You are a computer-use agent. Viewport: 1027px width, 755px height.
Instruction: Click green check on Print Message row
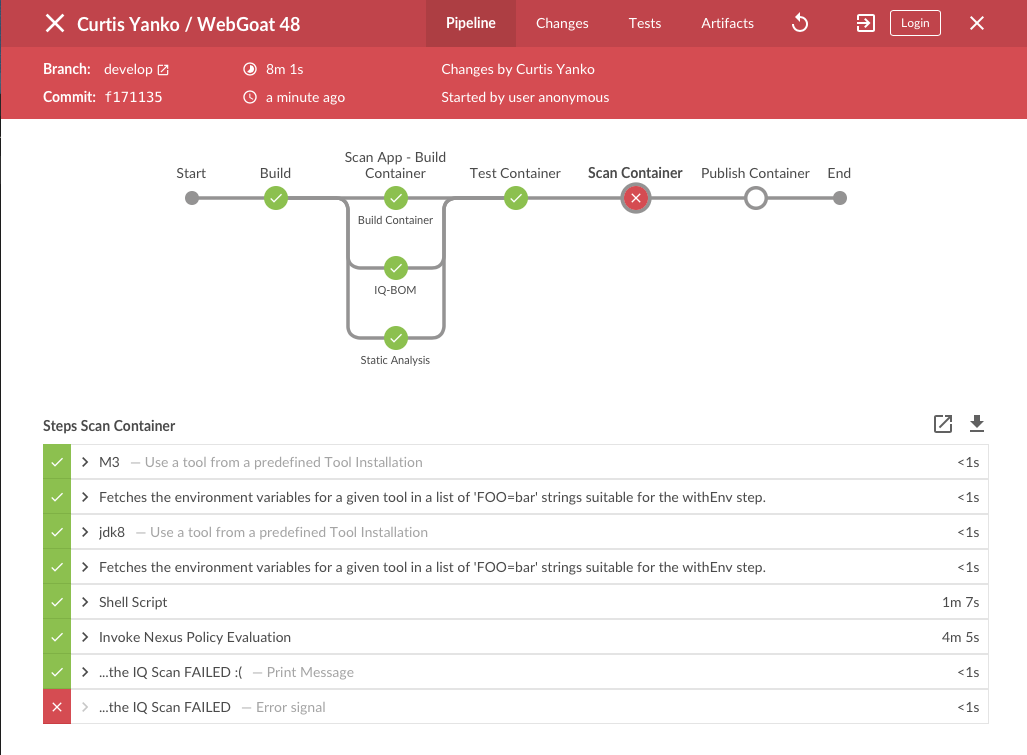coord(57,672)
